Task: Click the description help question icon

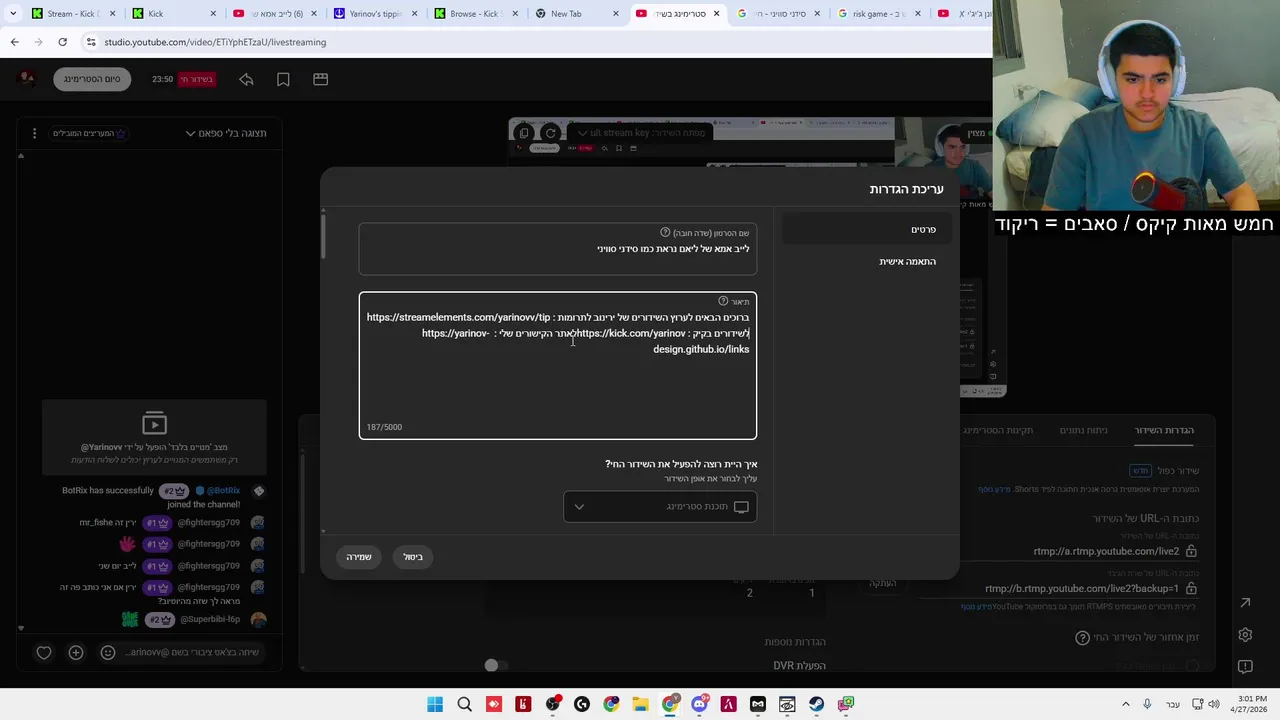Action: coord(723,301)
